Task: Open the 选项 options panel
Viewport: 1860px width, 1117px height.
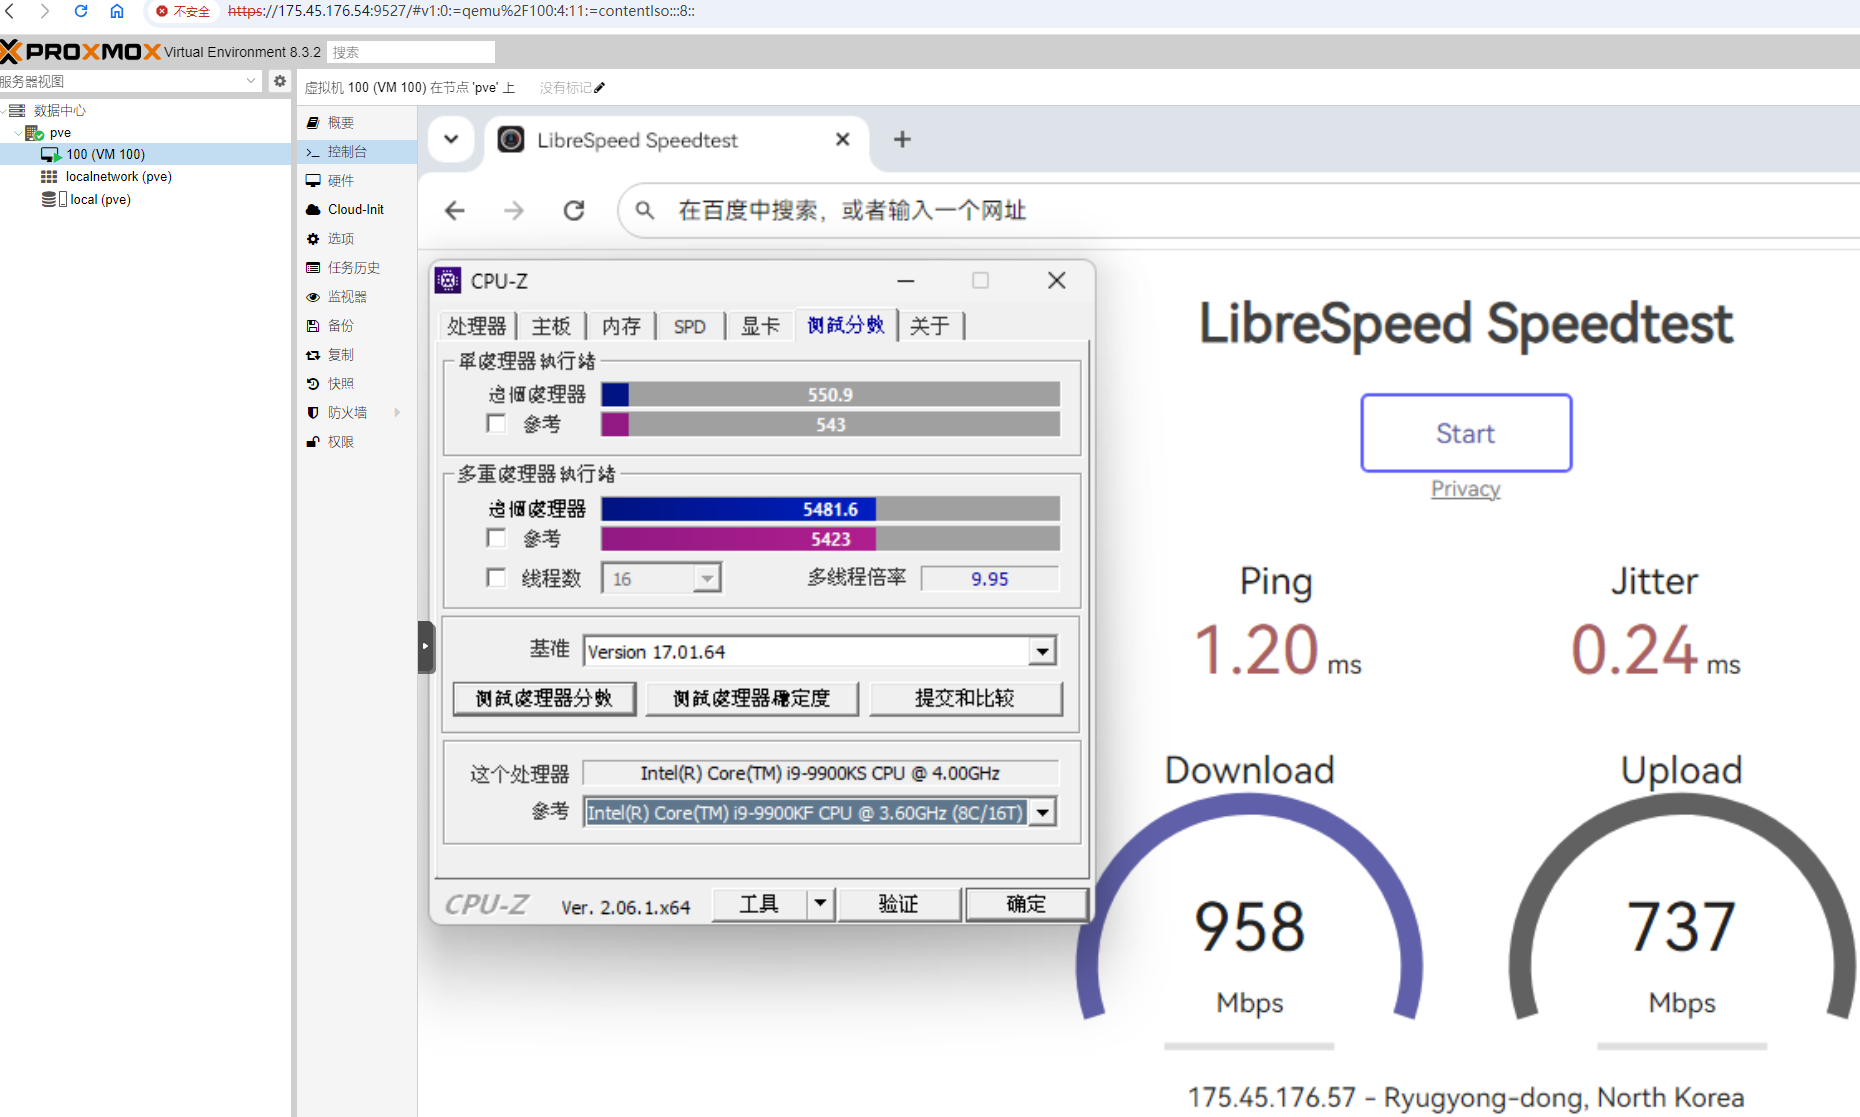Action: click(357, 239)
